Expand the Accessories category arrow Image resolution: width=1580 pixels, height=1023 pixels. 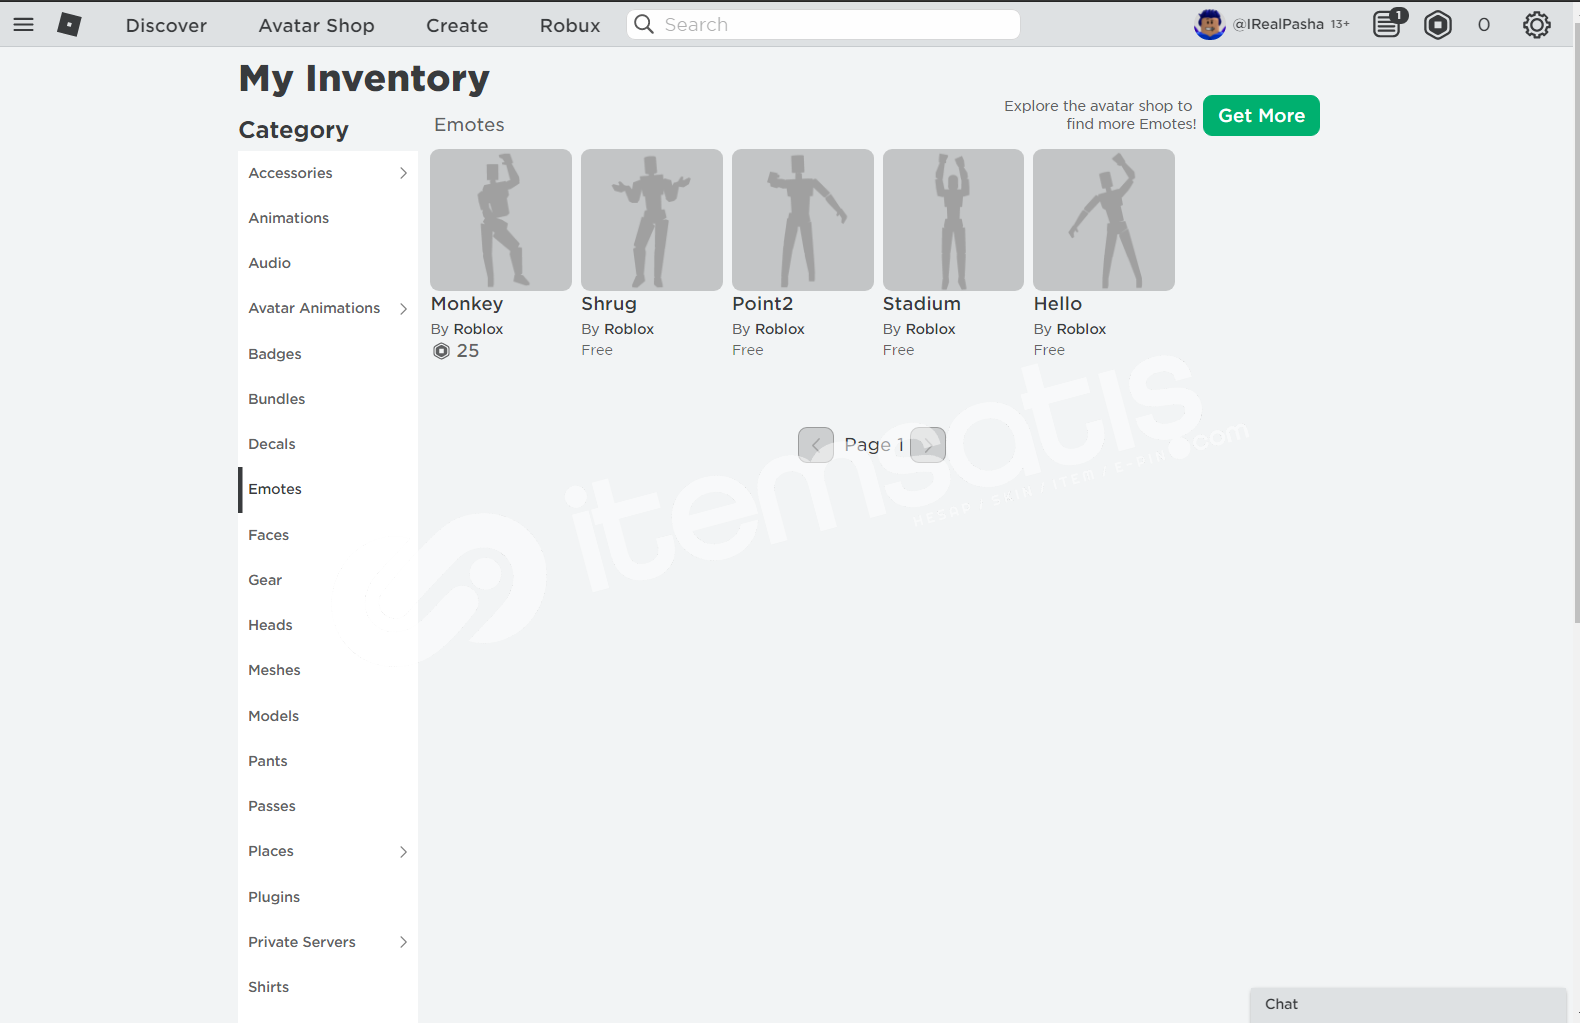click(403, 173)
